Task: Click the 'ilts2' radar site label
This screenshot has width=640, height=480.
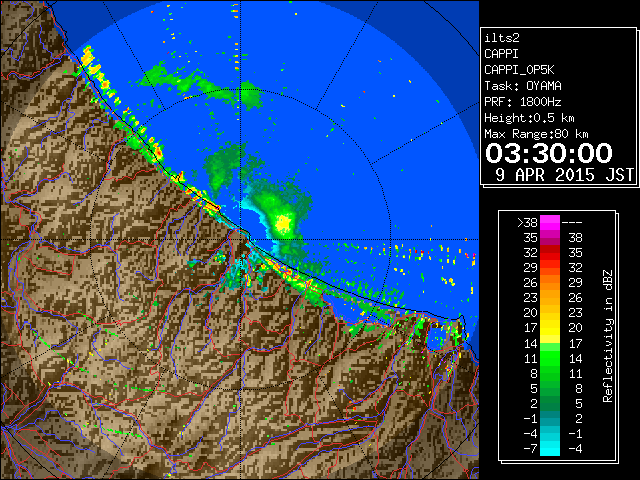Action: (502, 38)
